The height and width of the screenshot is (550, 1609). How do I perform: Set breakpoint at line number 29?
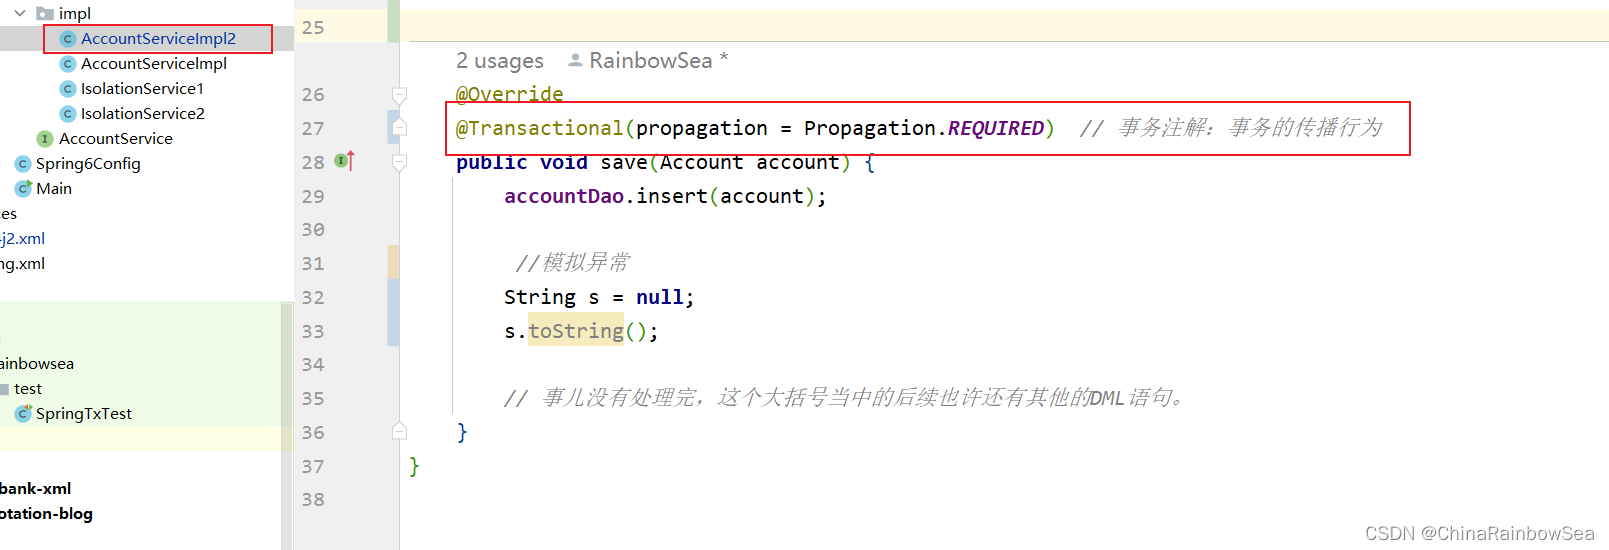pos(313,196)
